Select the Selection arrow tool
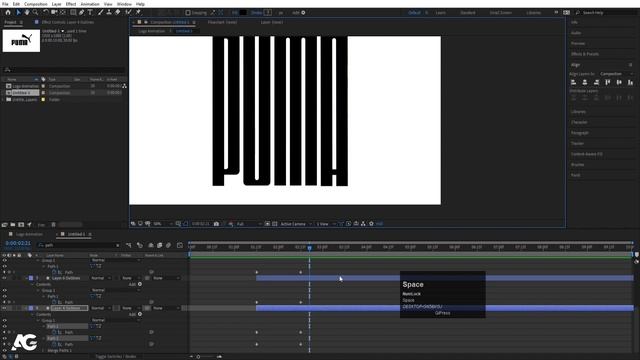The width and height of the screenshot is (640, 360). click(x=18, y=13)
